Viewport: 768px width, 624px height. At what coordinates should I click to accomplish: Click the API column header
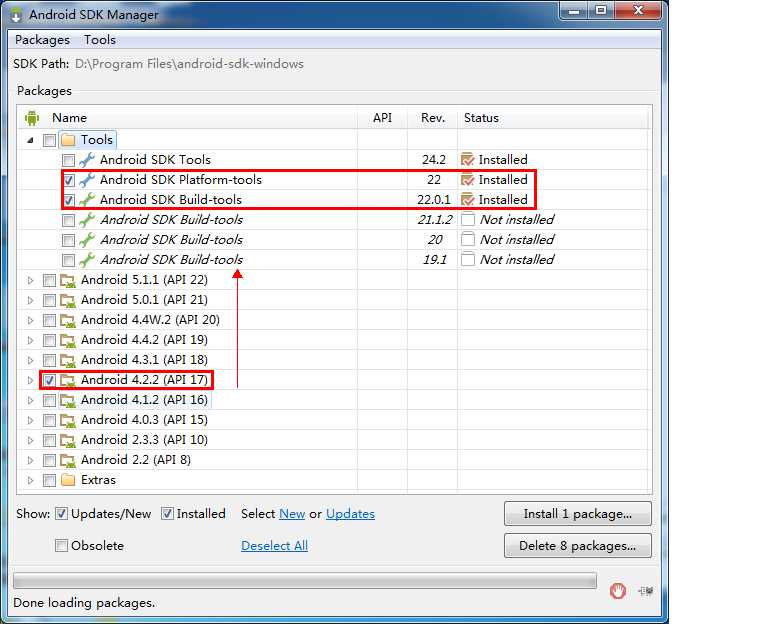(x=383, y=118)
